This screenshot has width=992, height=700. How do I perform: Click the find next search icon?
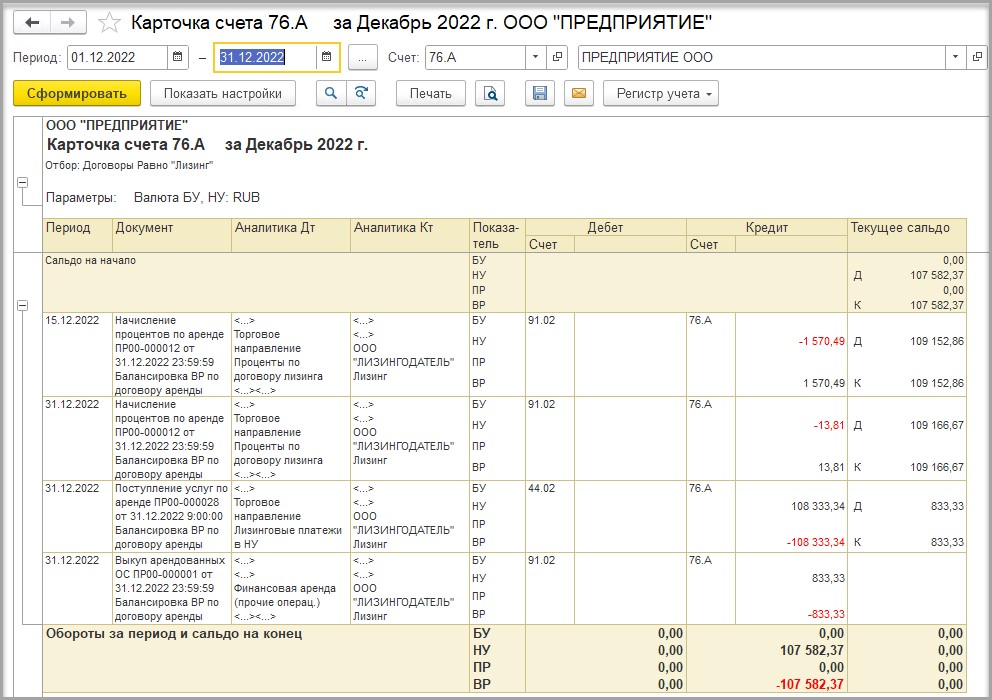tap(361, 94)
